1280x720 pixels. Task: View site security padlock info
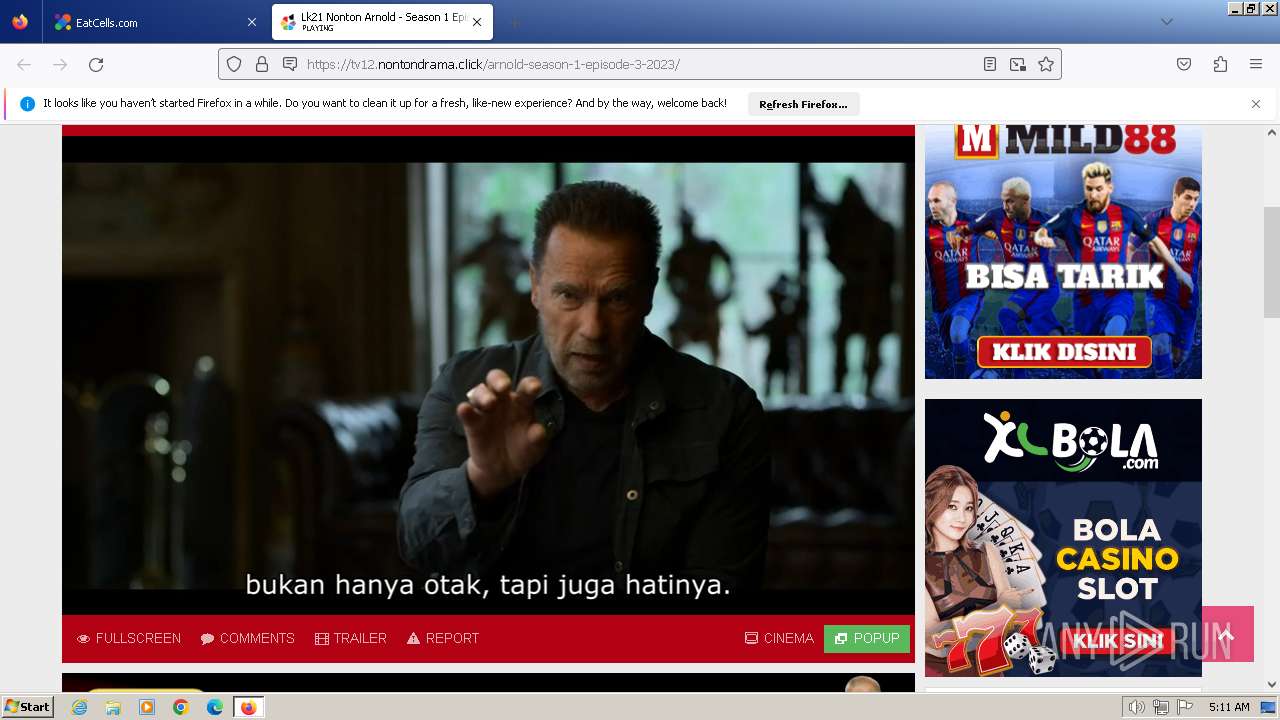[x=262, y=64]
